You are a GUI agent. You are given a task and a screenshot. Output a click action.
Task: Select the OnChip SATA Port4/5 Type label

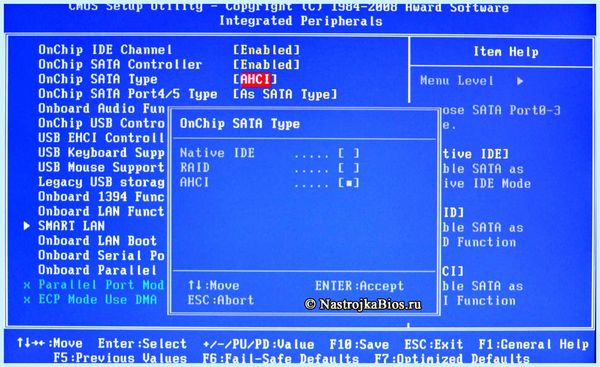tap(127, 94)
